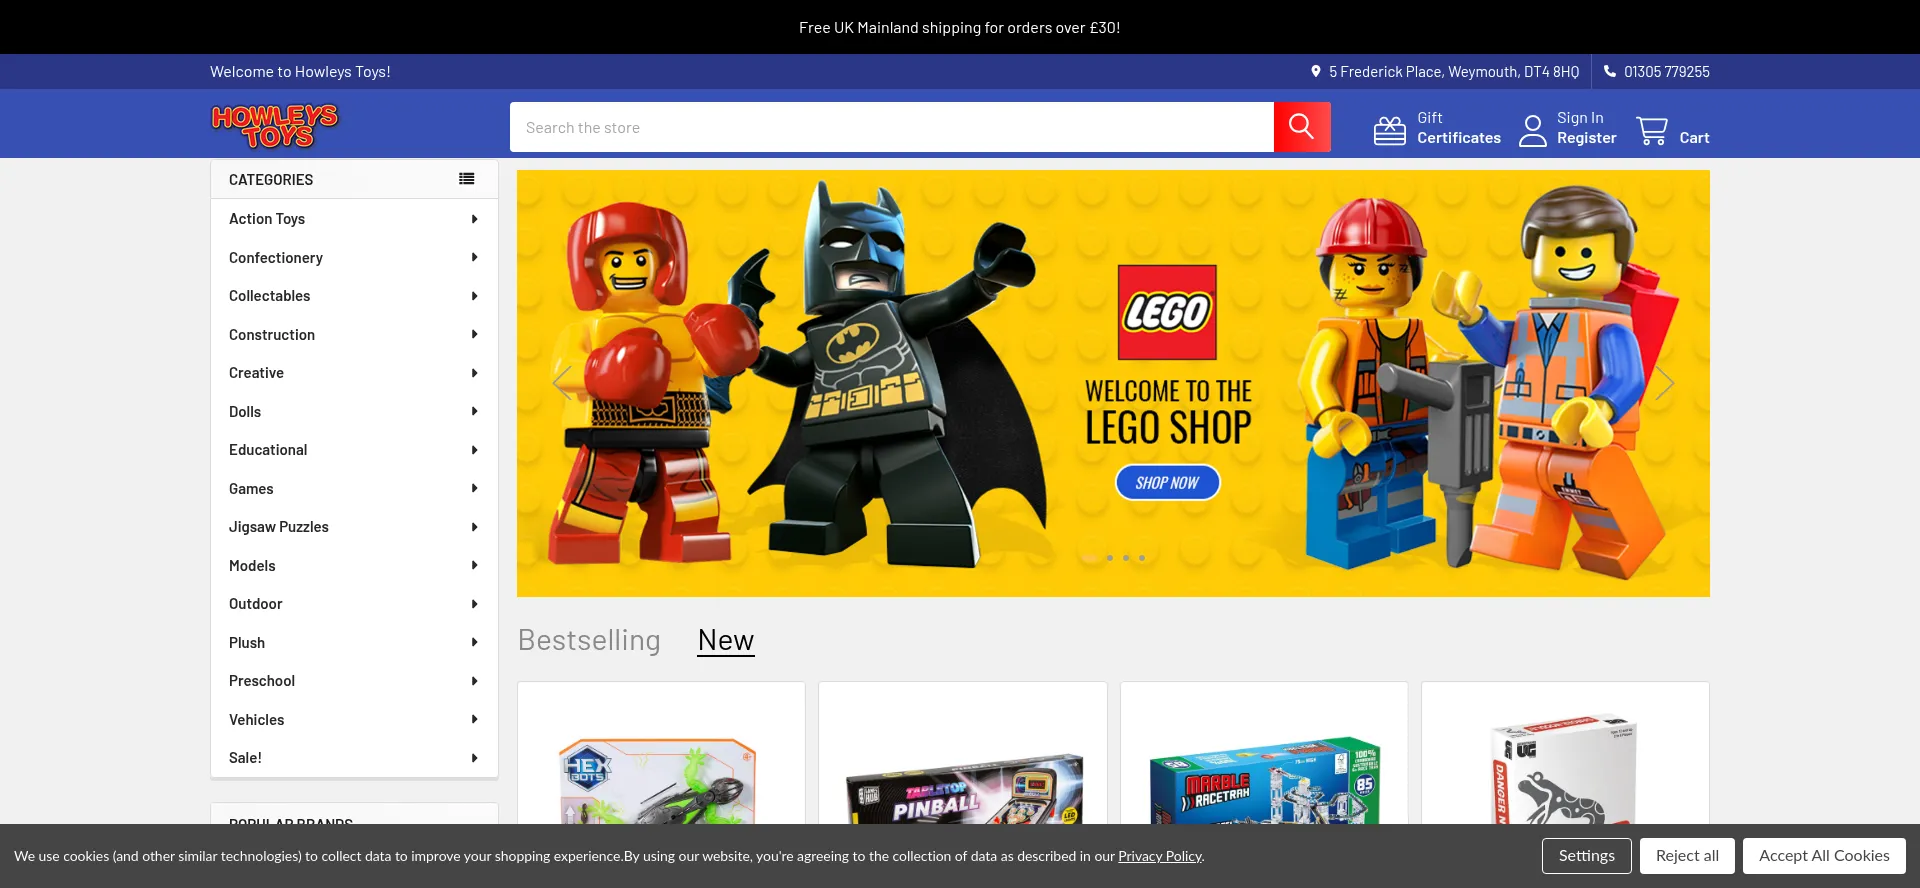Click the Construction category label
The height and width of the screenshot is (888, 1920).
click(272, 335)
